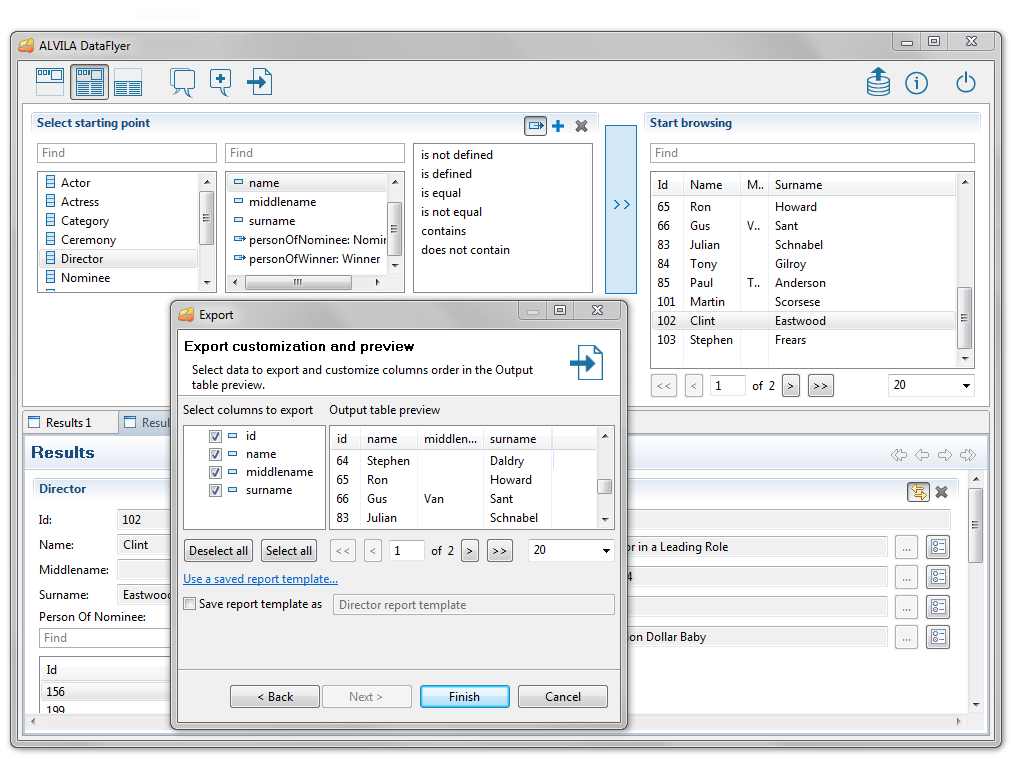Image resolution: width=1011 pixels, height=759 pixels.
Task: Switch to the Results 1 tab
Action: click(68, 423)
